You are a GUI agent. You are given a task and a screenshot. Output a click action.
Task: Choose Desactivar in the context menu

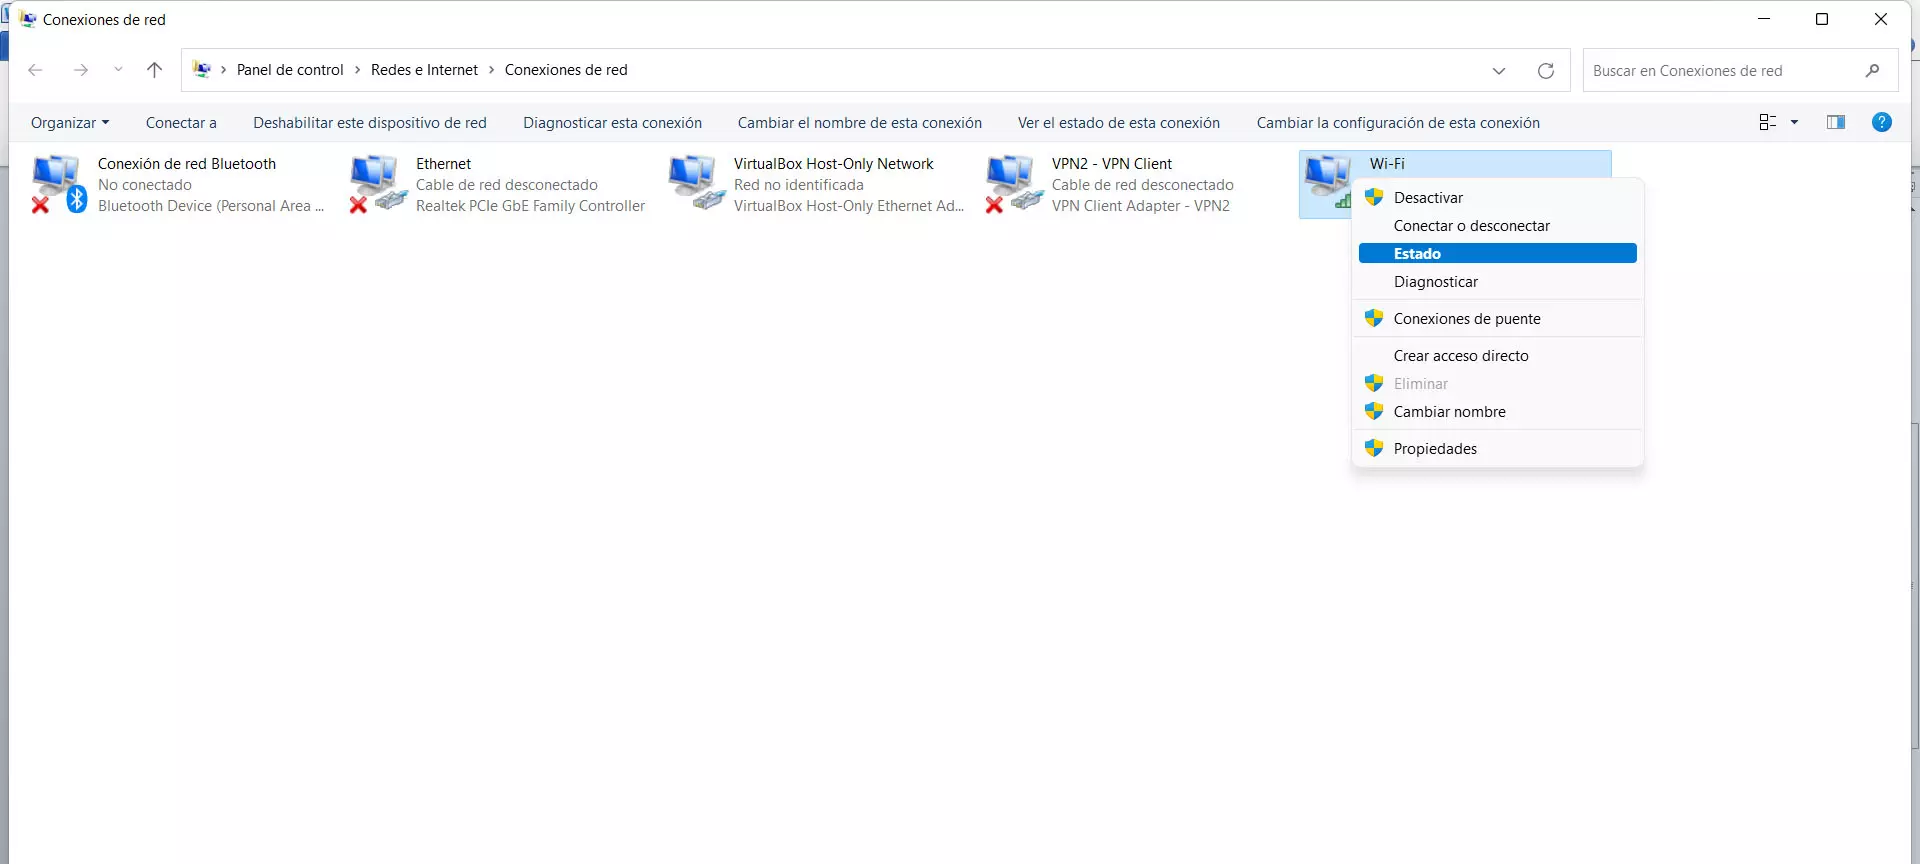click(1498, 198)
